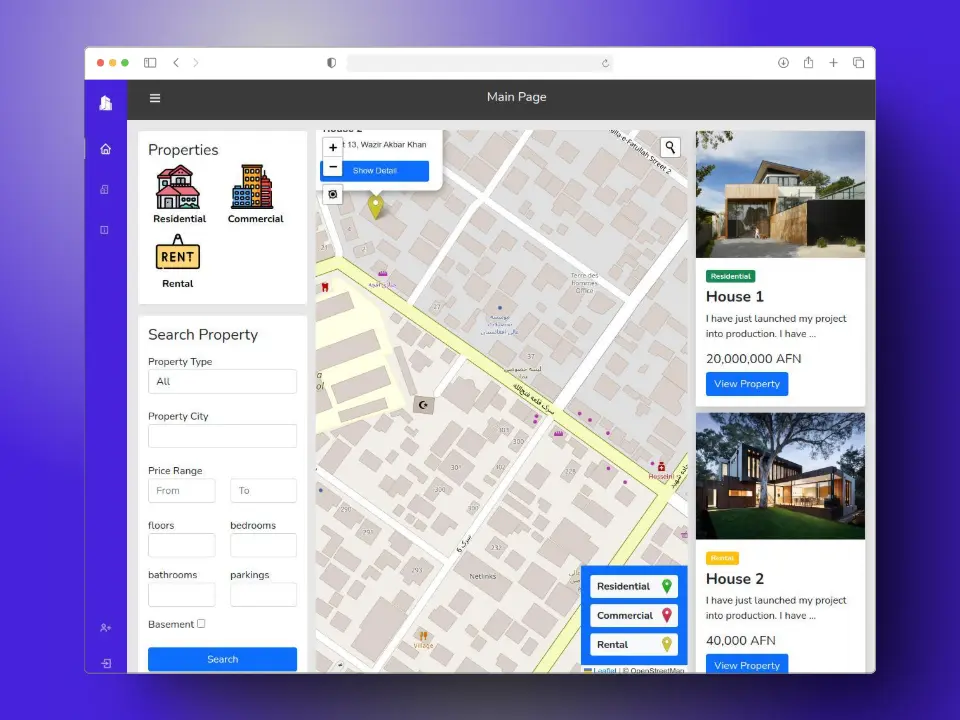The width and height of the screenshot is (960, 720).
Task: Click the add user sidebar icon
Action: pos(105,628)
